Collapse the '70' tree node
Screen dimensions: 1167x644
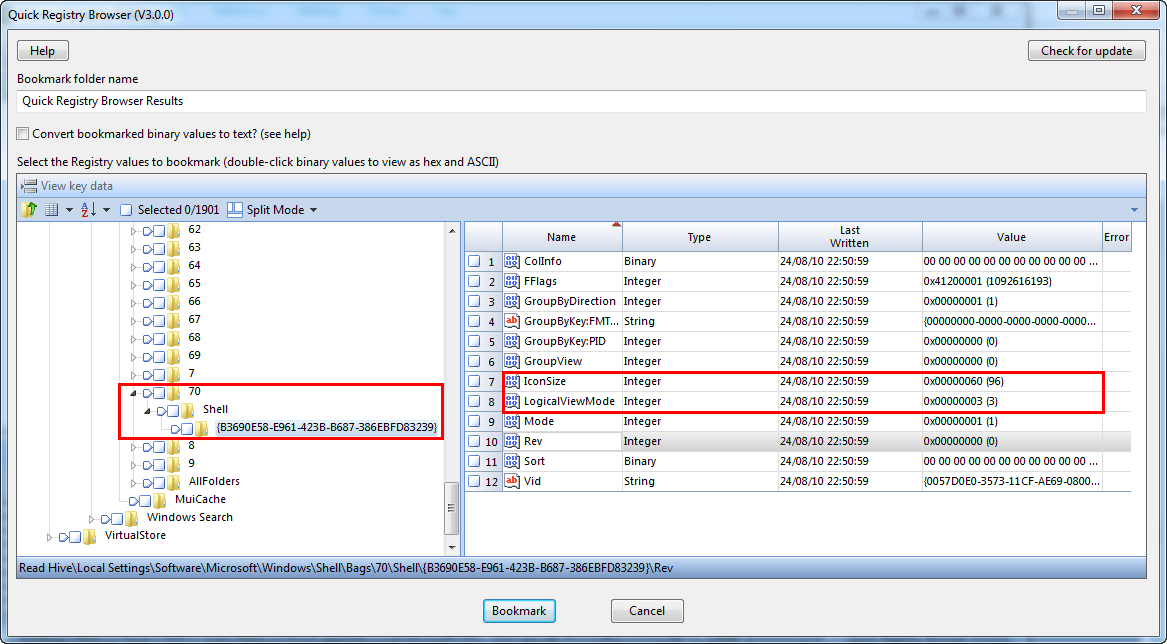pos(132,393)
